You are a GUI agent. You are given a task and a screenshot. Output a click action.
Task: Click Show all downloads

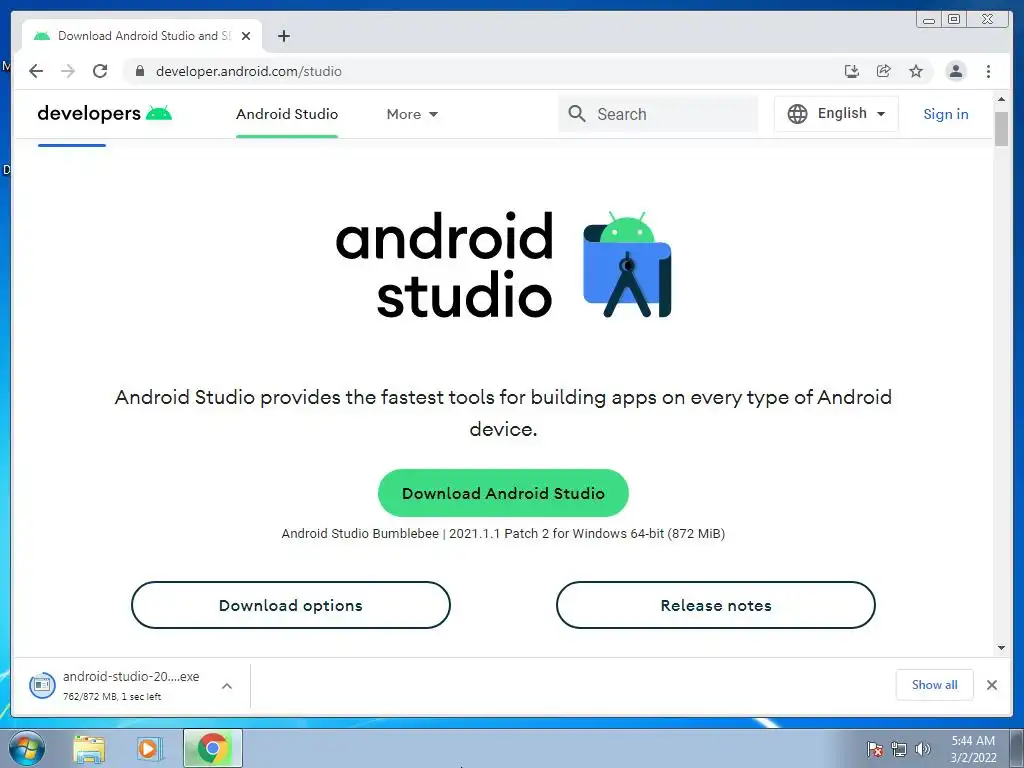point(935,685)
